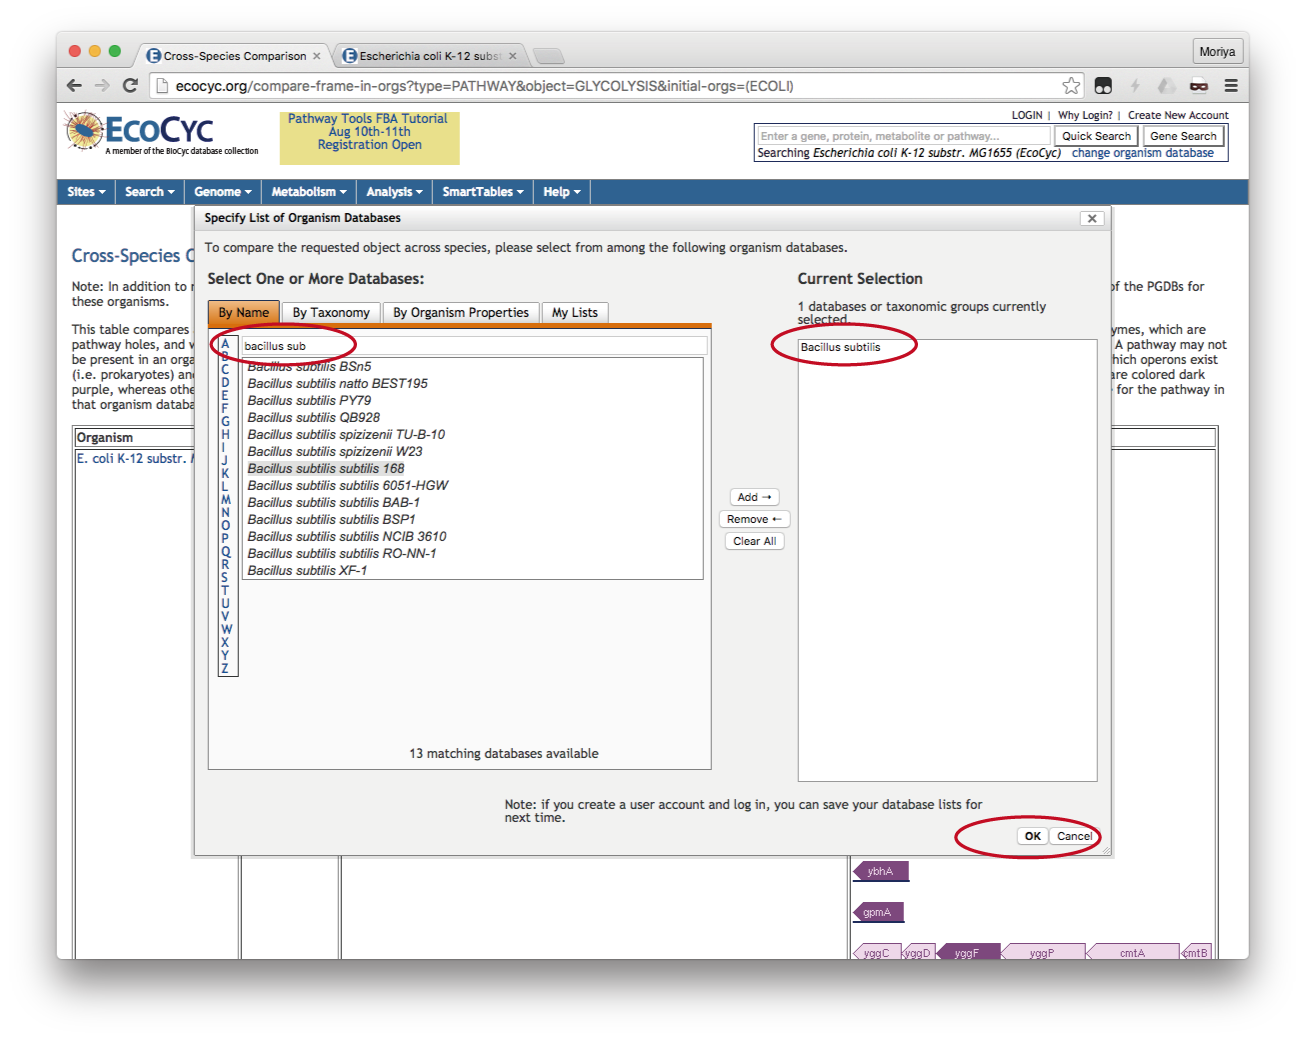Choose Bacillus subtilis spizizenii TU-B-10
Image resolution: width=1304 pixels, height=1039 pixels.
point(346,435)
